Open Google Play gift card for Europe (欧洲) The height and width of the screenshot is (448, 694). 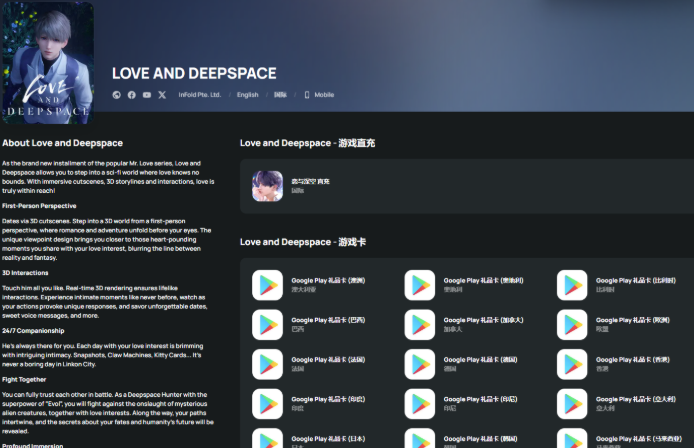(615, 324)
